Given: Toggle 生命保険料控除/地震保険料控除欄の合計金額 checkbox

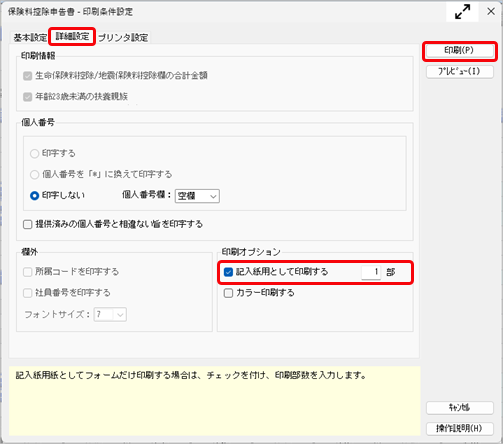Looking at the screenshot, I should tap(27, 76).
